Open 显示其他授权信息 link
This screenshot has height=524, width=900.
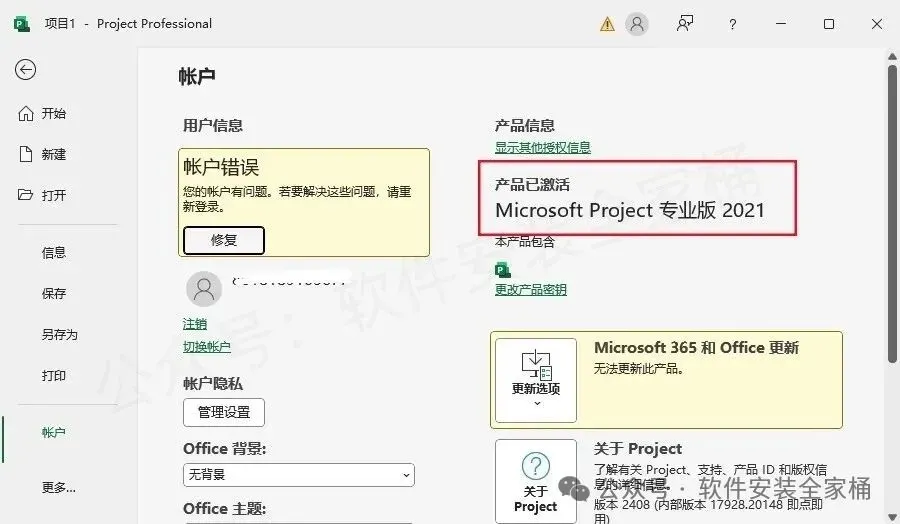[543, 148]
